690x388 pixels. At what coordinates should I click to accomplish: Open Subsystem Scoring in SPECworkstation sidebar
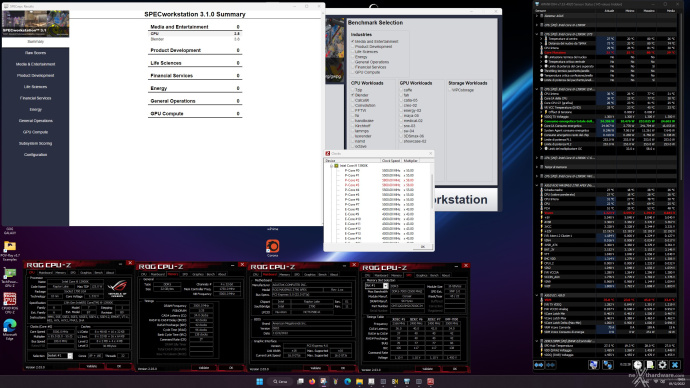click(x=35, y=143)
